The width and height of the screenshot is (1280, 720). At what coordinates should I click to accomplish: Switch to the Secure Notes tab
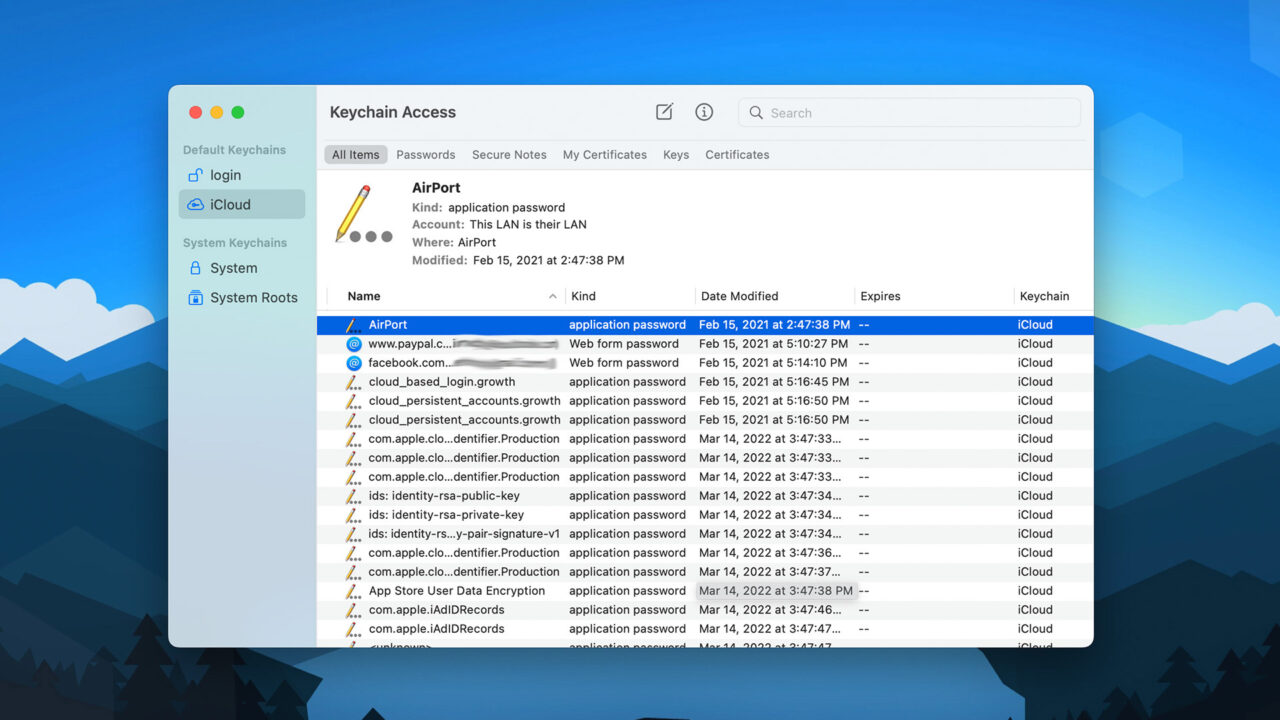509,154
